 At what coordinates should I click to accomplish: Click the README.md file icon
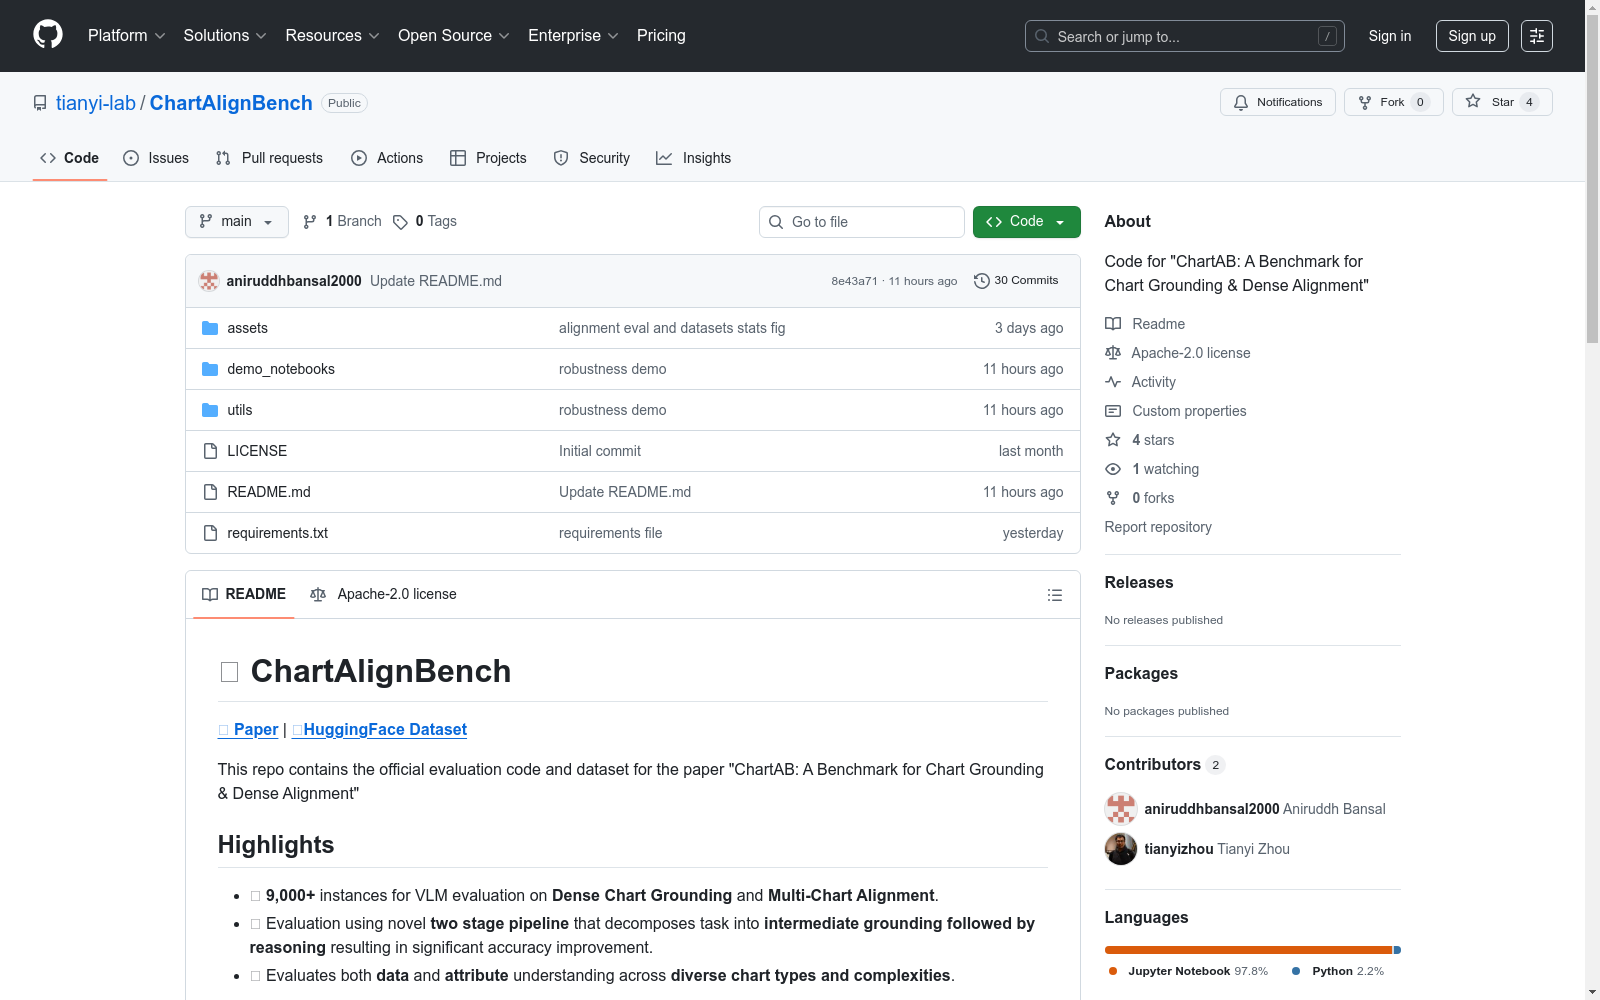pyautogui.click(x=210, y=492)
